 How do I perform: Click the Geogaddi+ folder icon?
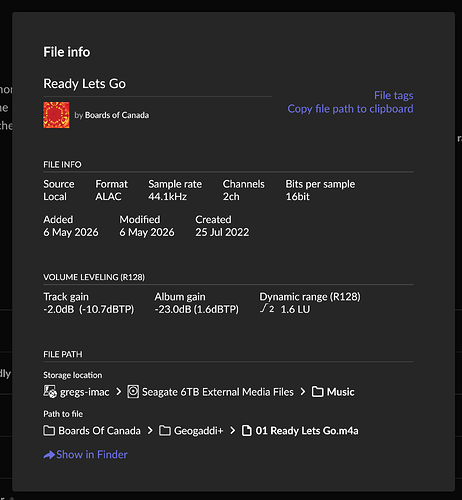(165, 430)
